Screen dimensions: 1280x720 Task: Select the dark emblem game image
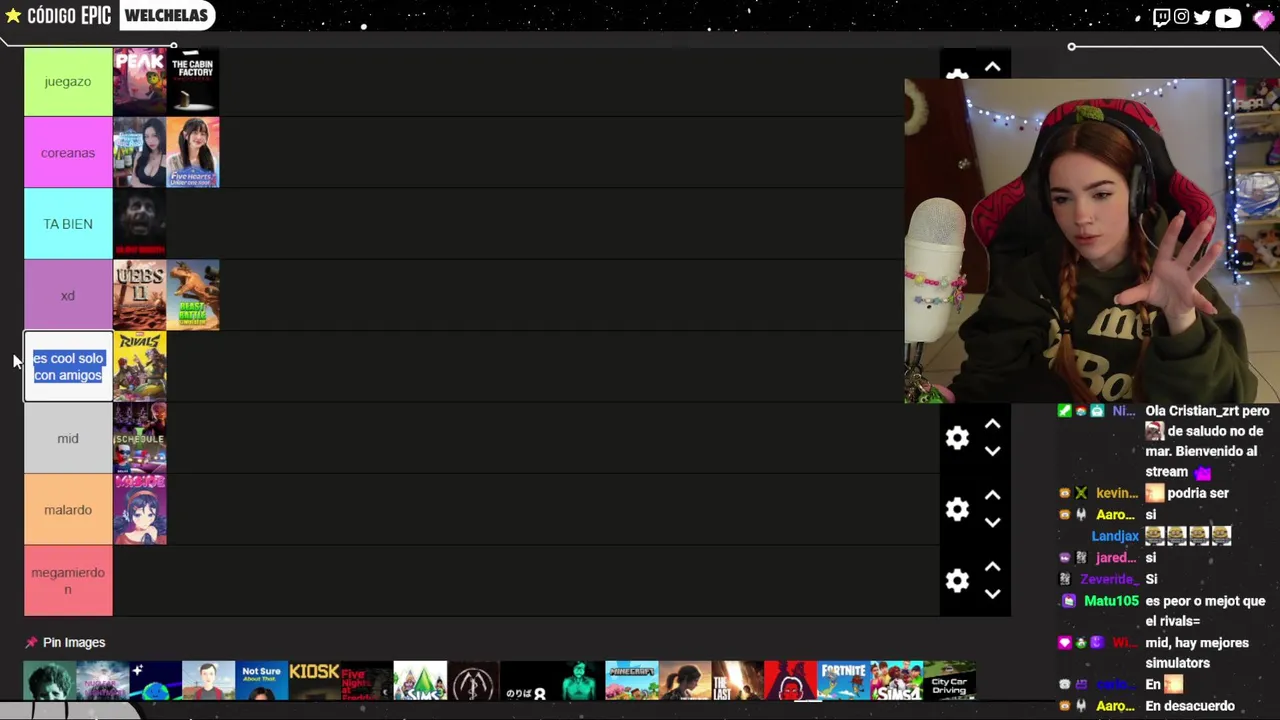click(x=473, y=680)
